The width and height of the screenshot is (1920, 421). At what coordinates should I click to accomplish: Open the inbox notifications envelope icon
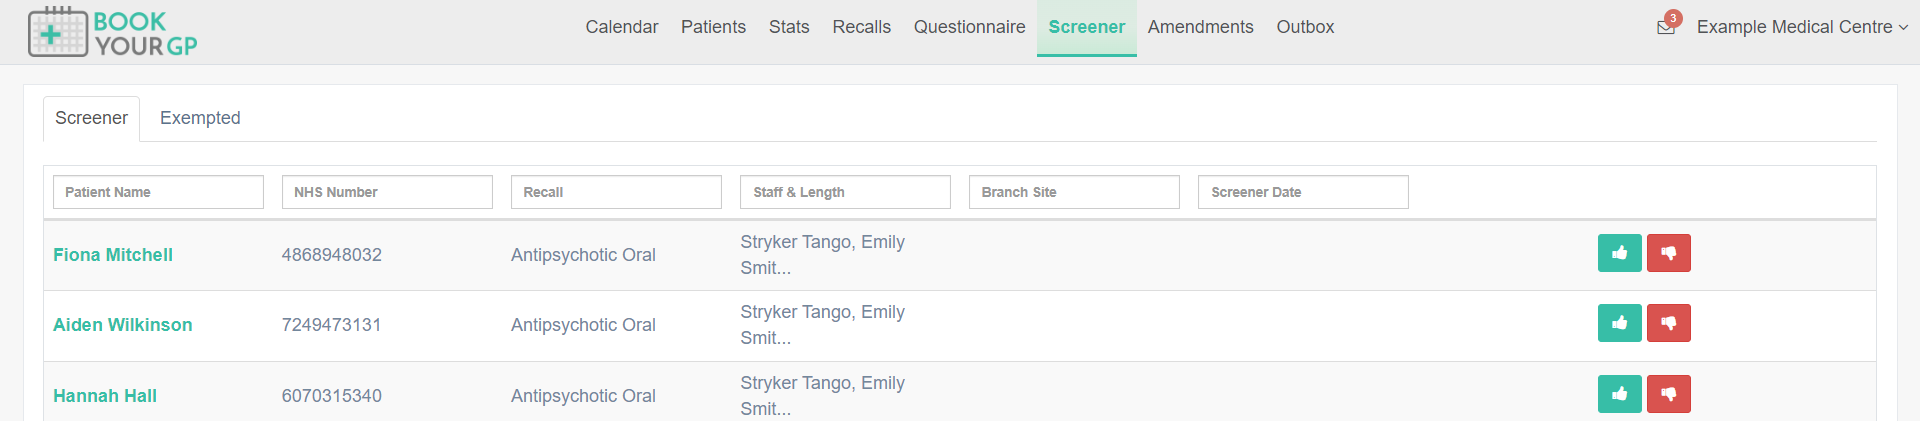pyautogui.click(x=1666, y=26)
